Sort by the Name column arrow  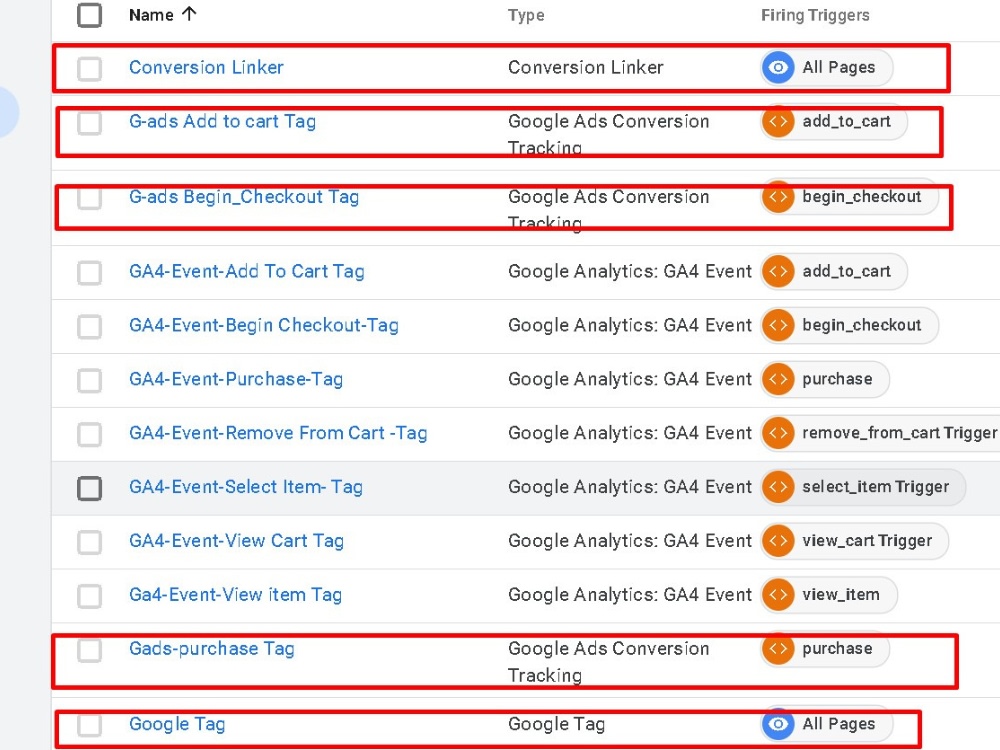pos(189,14)
